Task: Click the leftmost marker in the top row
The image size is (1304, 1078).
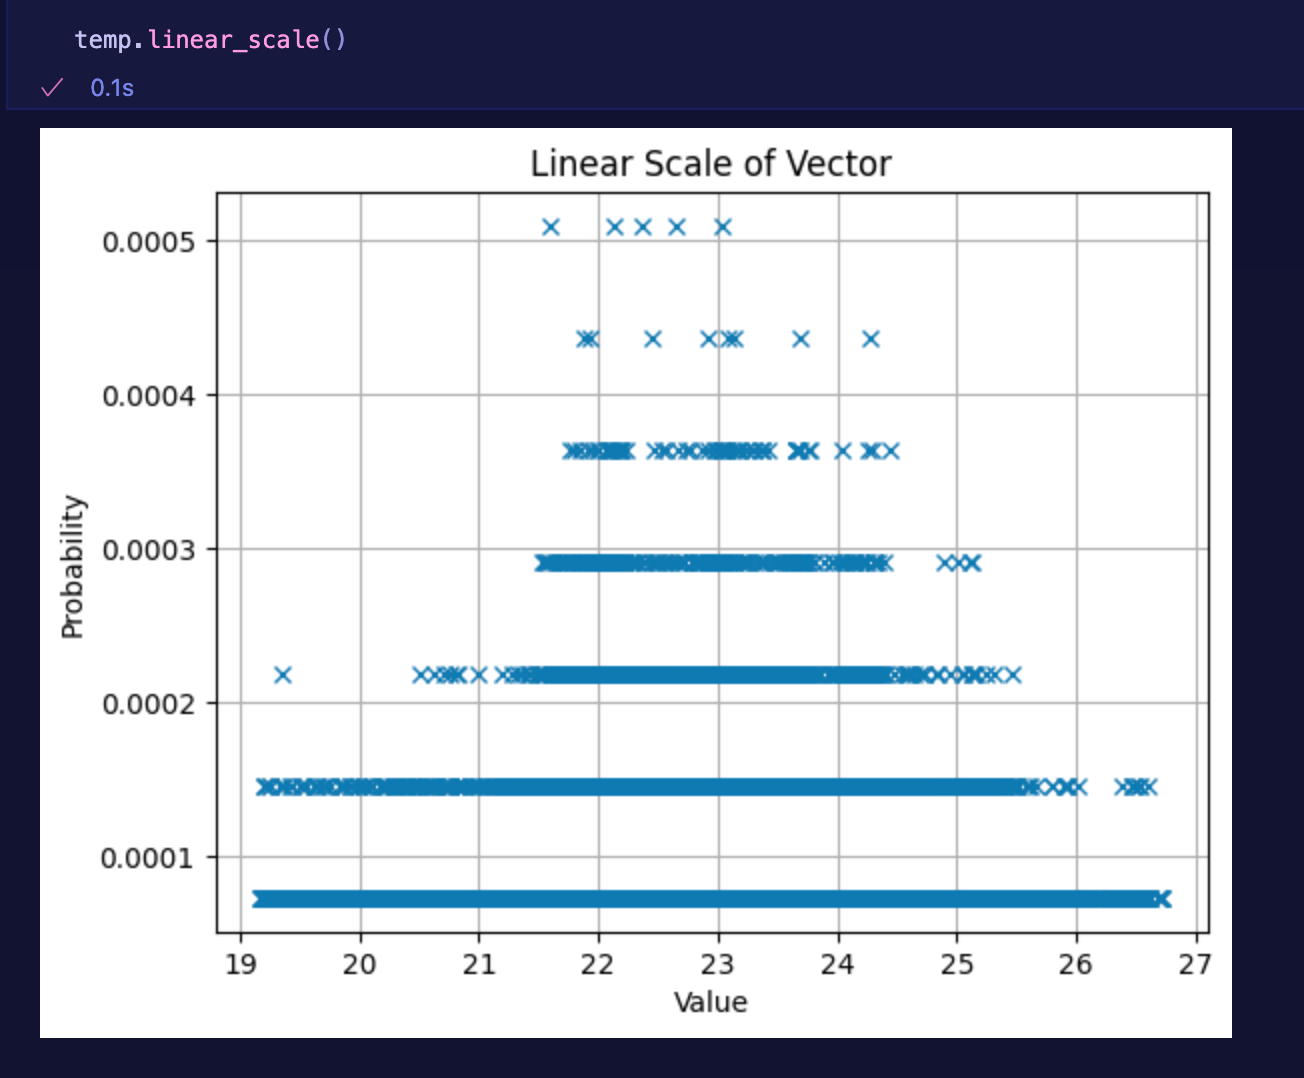Action: (551, 227)
